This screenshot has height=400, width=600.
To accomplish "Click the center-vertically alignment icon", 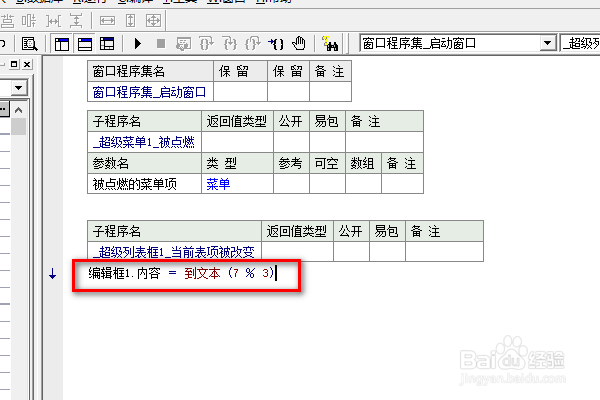I will tap(29, 21).
